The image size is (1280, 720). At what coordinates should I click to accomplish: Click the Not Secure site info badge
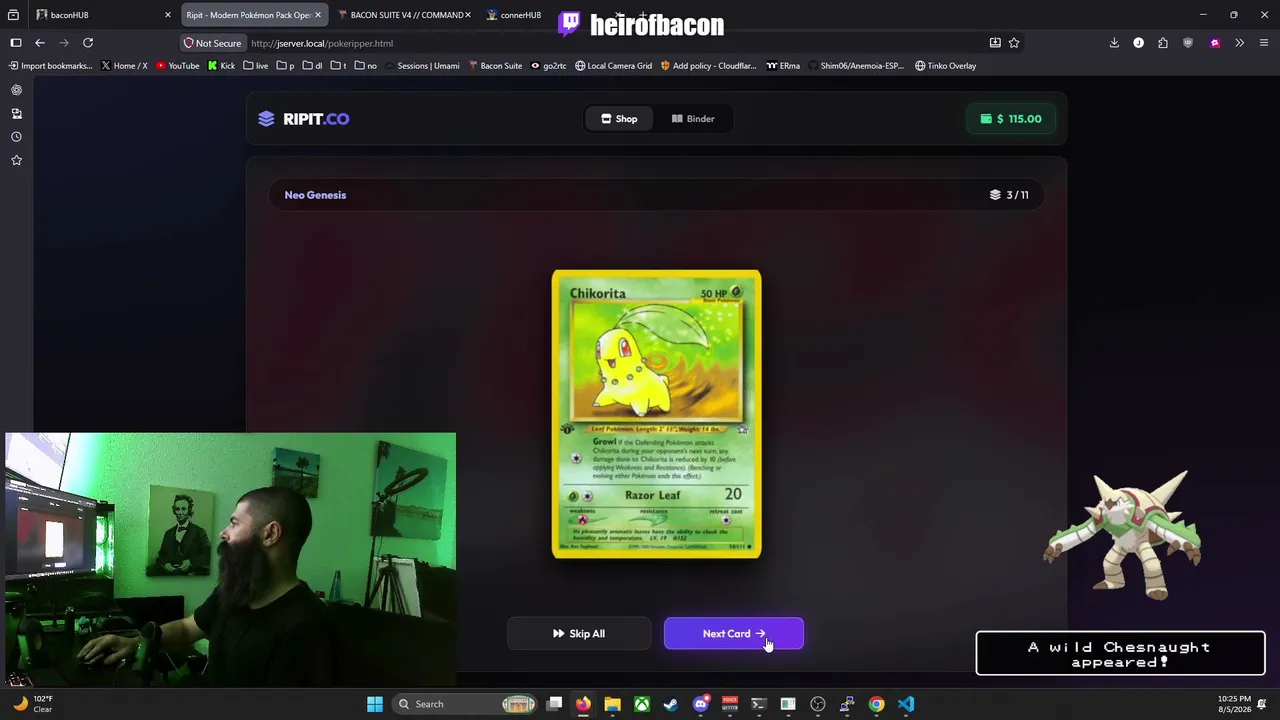(x=212, y=43)
